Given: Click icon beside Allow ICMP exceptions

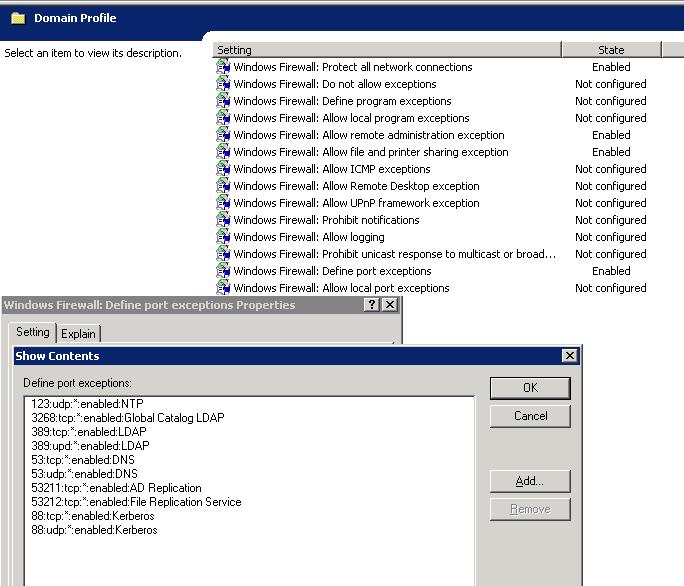Looking at the screenshot, I should click(x=223, y=169).
